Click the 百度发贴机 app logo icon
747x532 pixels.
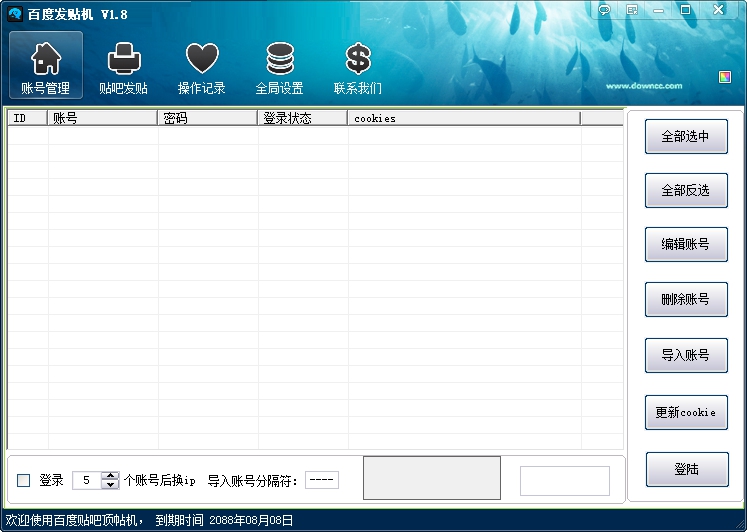tap(15, 14)
